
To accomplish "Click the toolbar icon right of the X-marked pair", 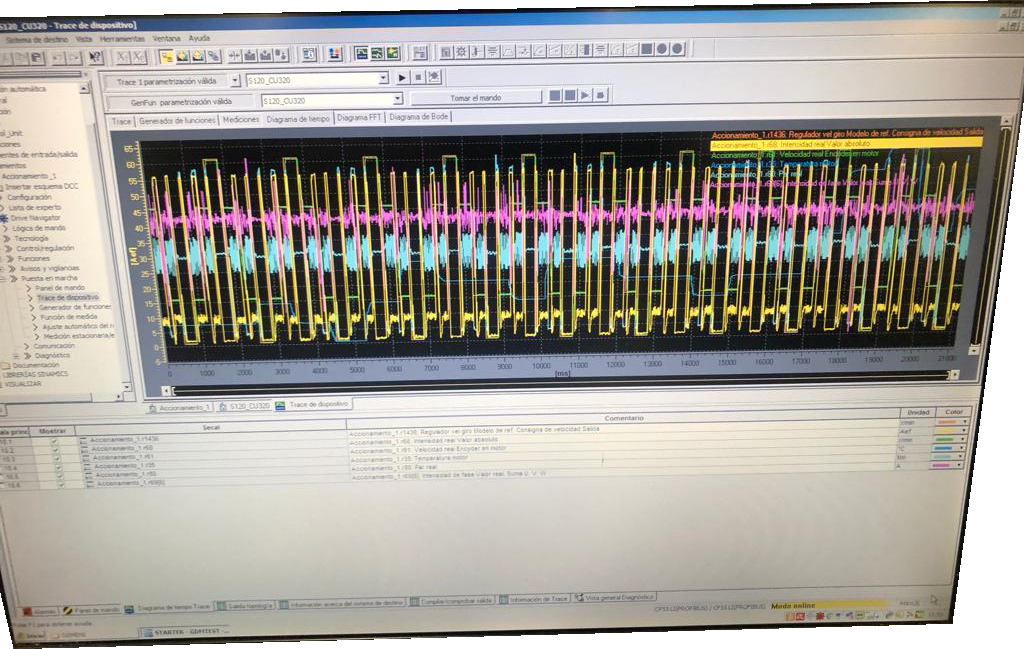I will pyautogui.click(x=167, y=56).
